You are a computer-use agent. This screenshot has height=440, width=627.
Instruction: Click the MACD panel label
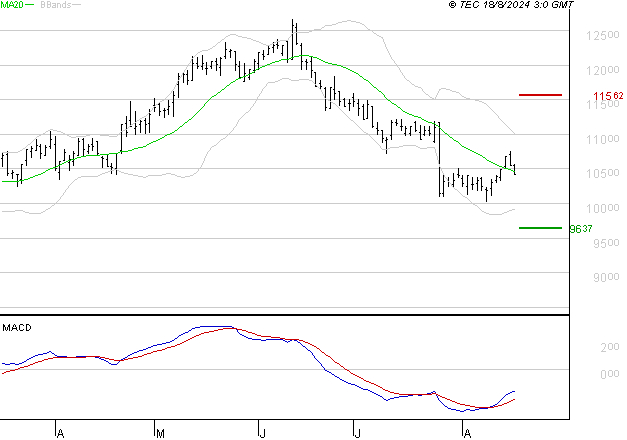tap(17, 328)
